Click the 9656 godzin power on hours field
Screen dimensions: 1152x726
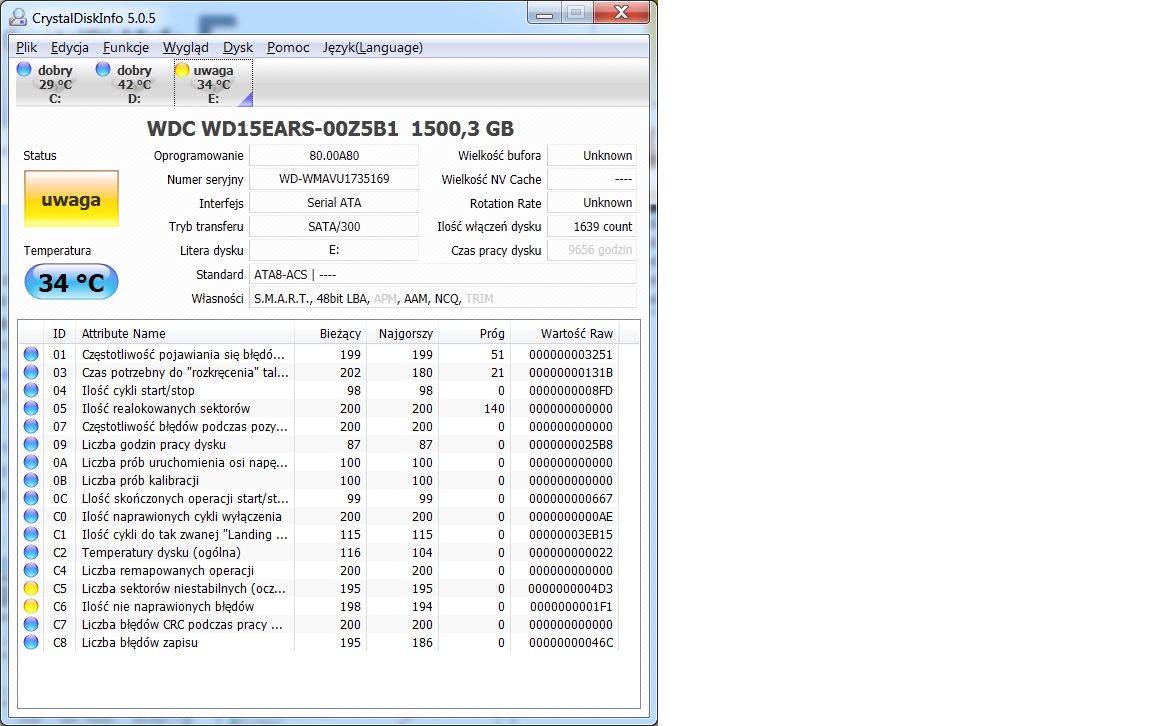(x=592, y=250)
